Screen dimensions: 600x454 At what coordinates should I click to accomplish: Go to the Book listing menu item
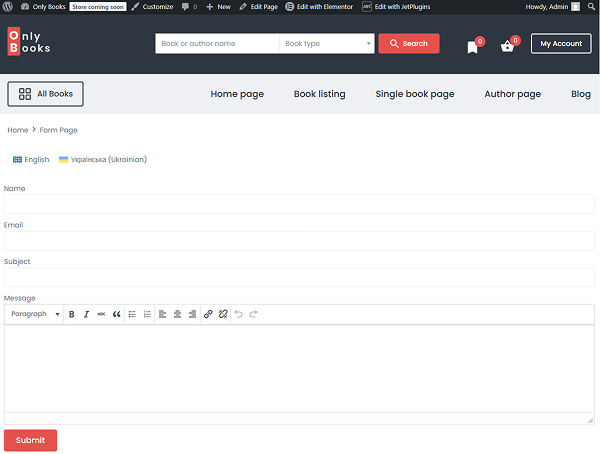pos(319,94)
